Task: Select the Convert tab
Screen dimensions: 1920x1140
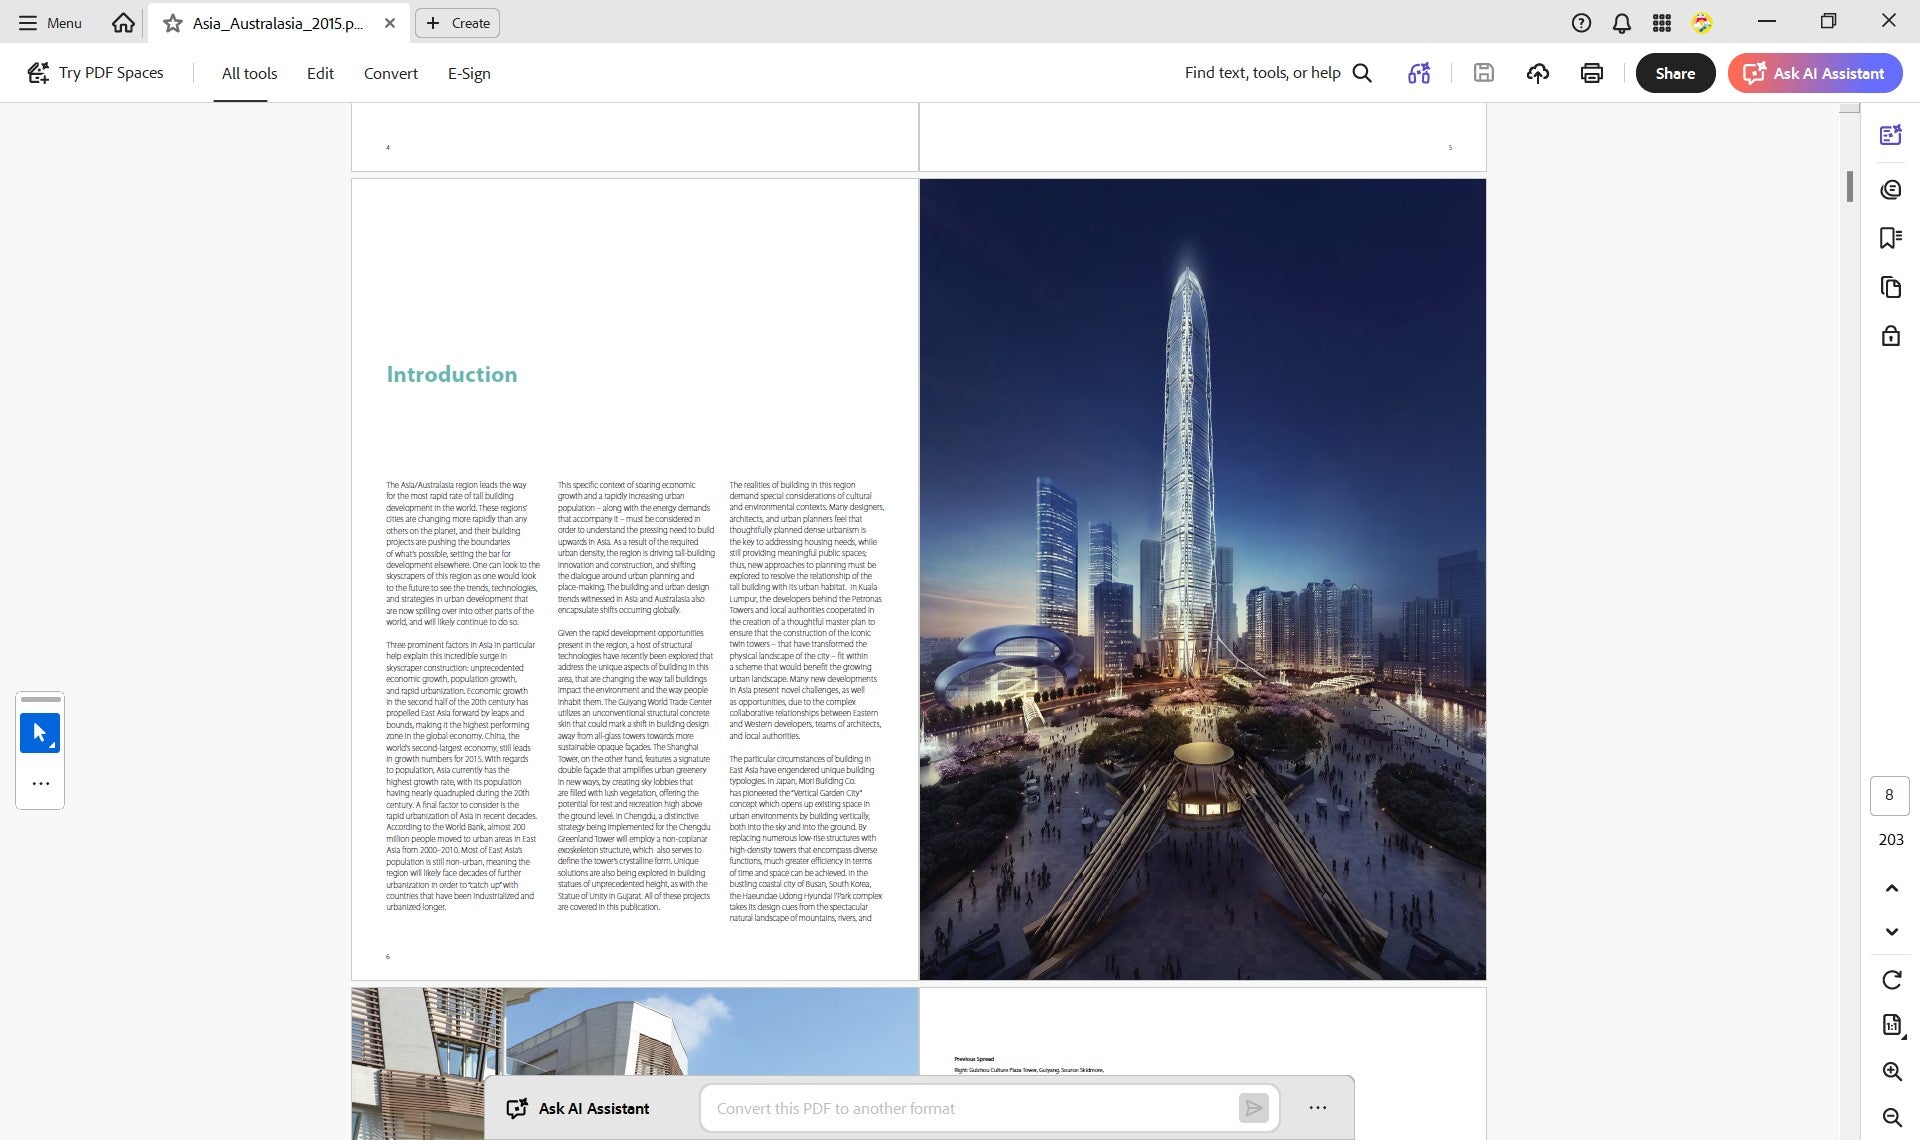Action: tap(390, 73)
